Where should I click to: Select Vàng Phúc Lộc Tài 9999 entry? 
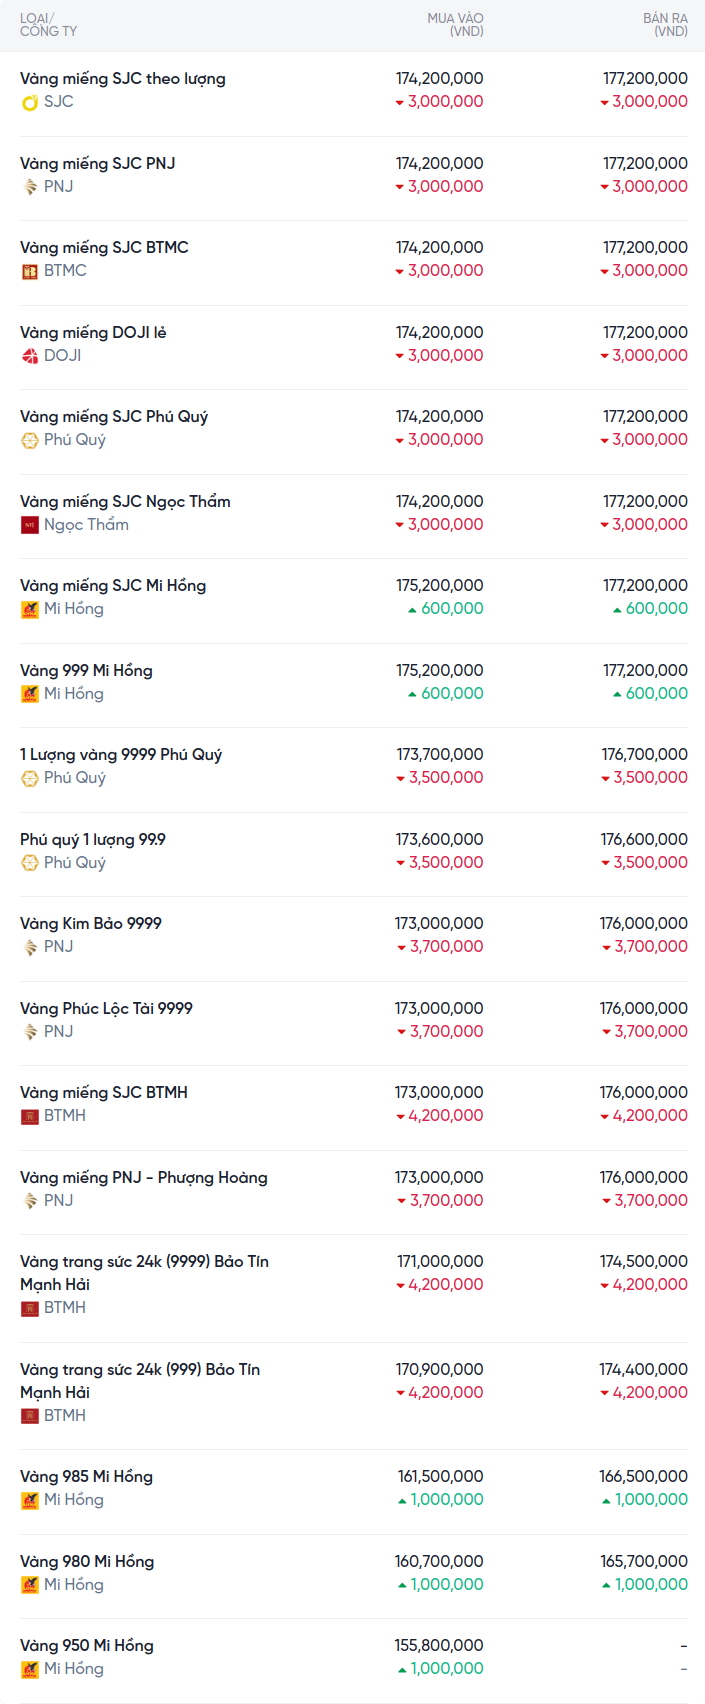pos(106,1009)
